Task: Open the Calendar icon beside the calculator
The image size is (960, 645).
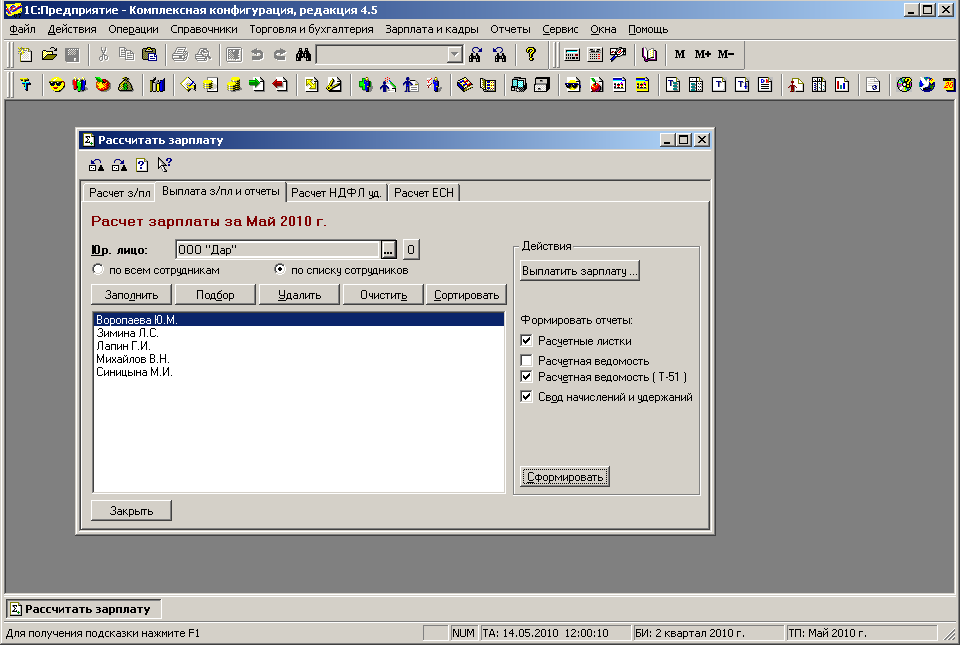Action: [595, 54]
